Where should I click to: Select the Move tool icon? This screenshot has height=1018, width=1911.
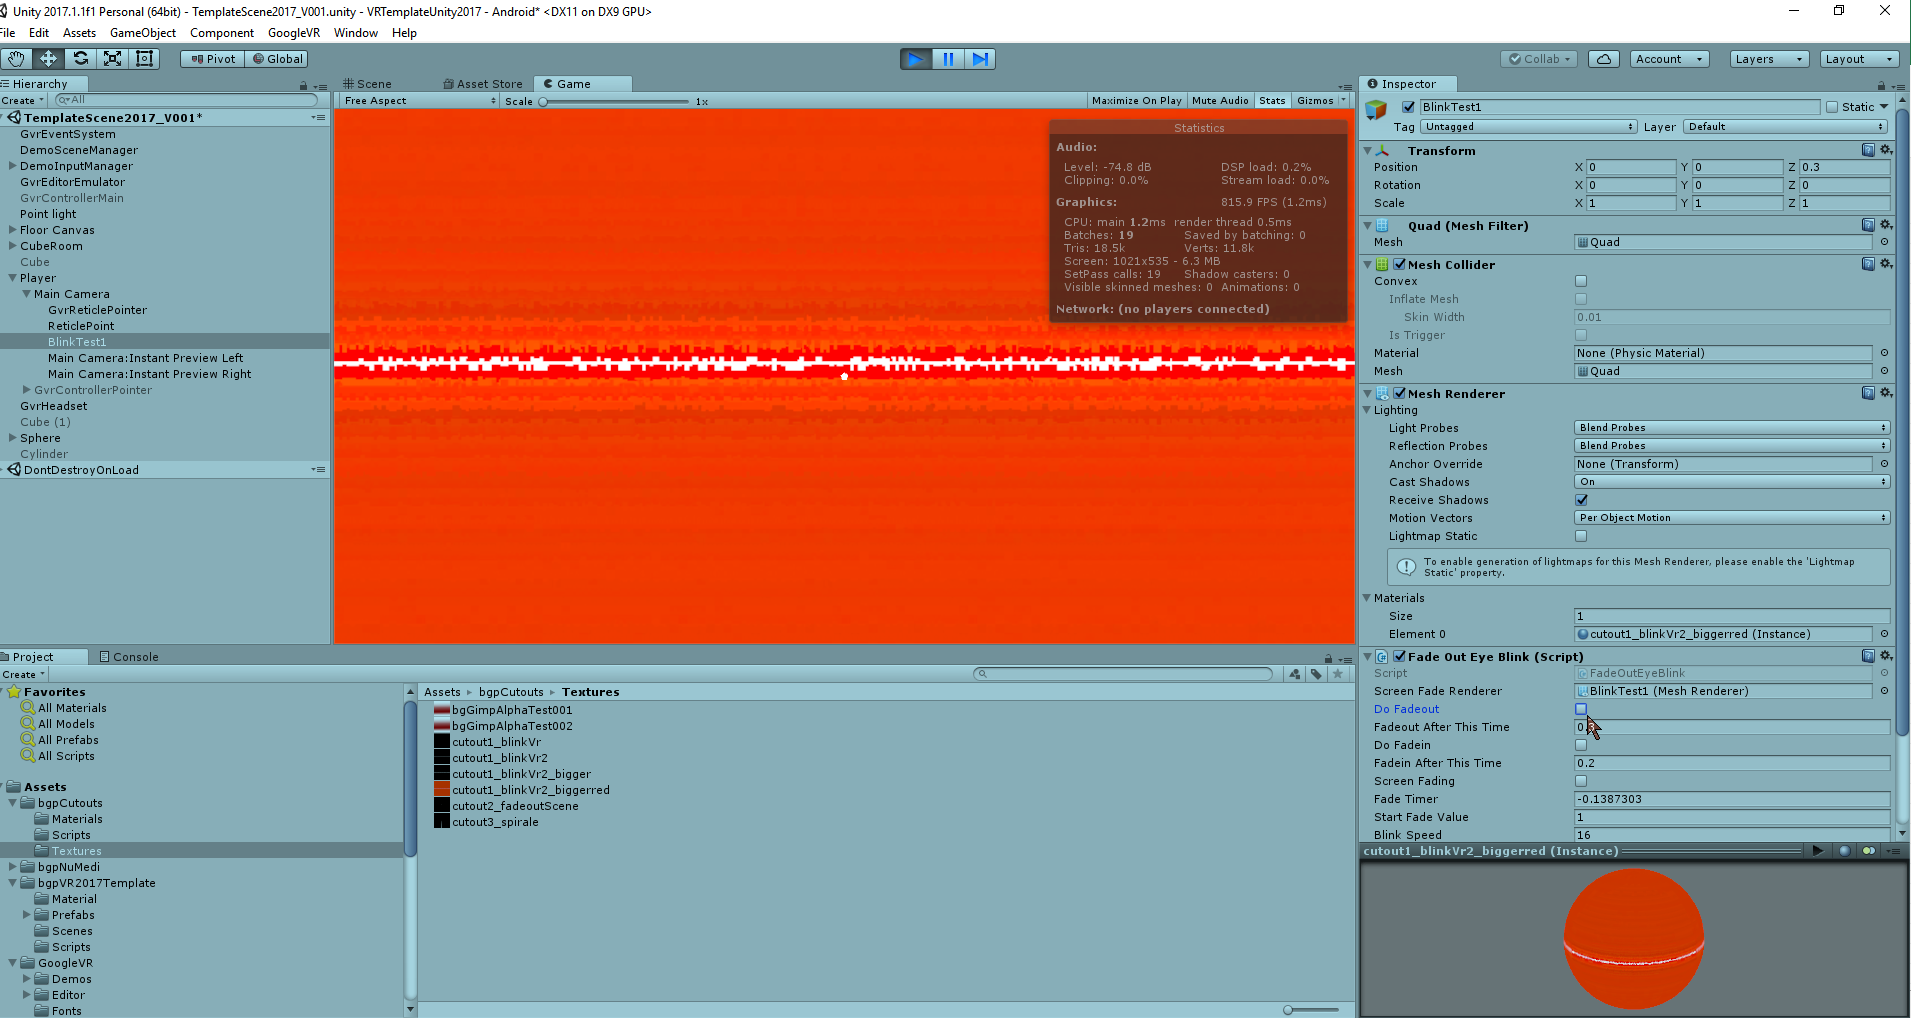coord(48,59)
